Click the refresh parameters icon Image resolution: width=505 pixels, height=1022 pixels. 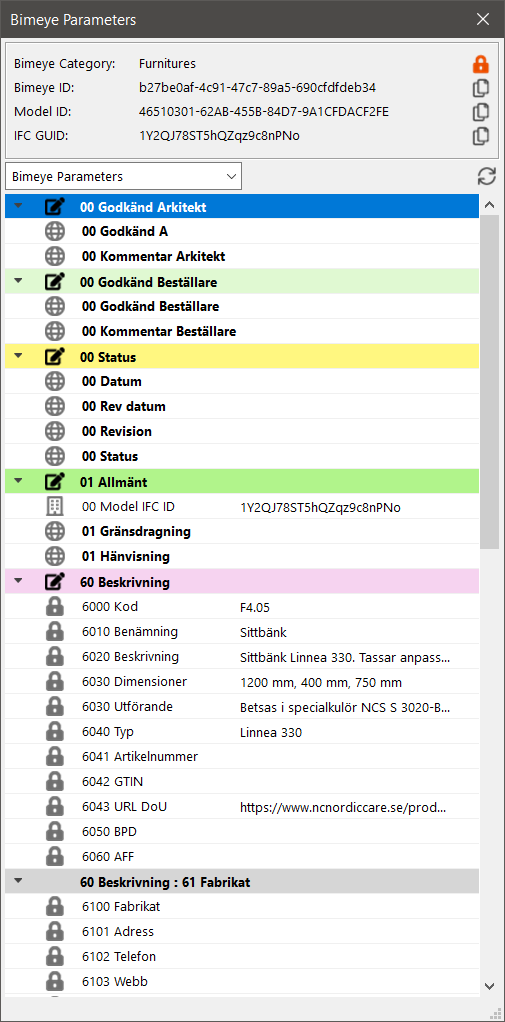pyautogui.click(x=487, y=176)
